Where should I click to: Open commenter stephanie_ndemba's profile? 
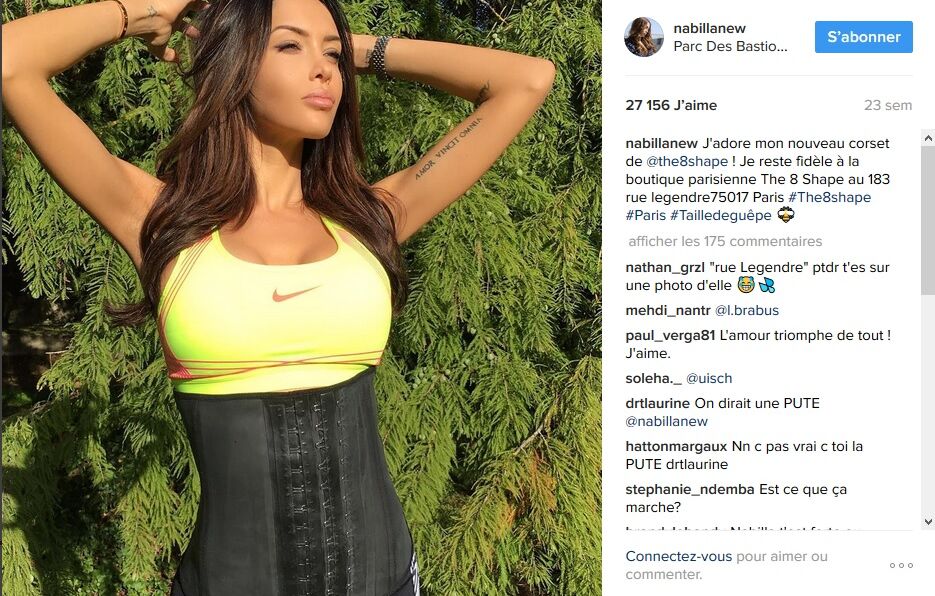click(690, 489)
